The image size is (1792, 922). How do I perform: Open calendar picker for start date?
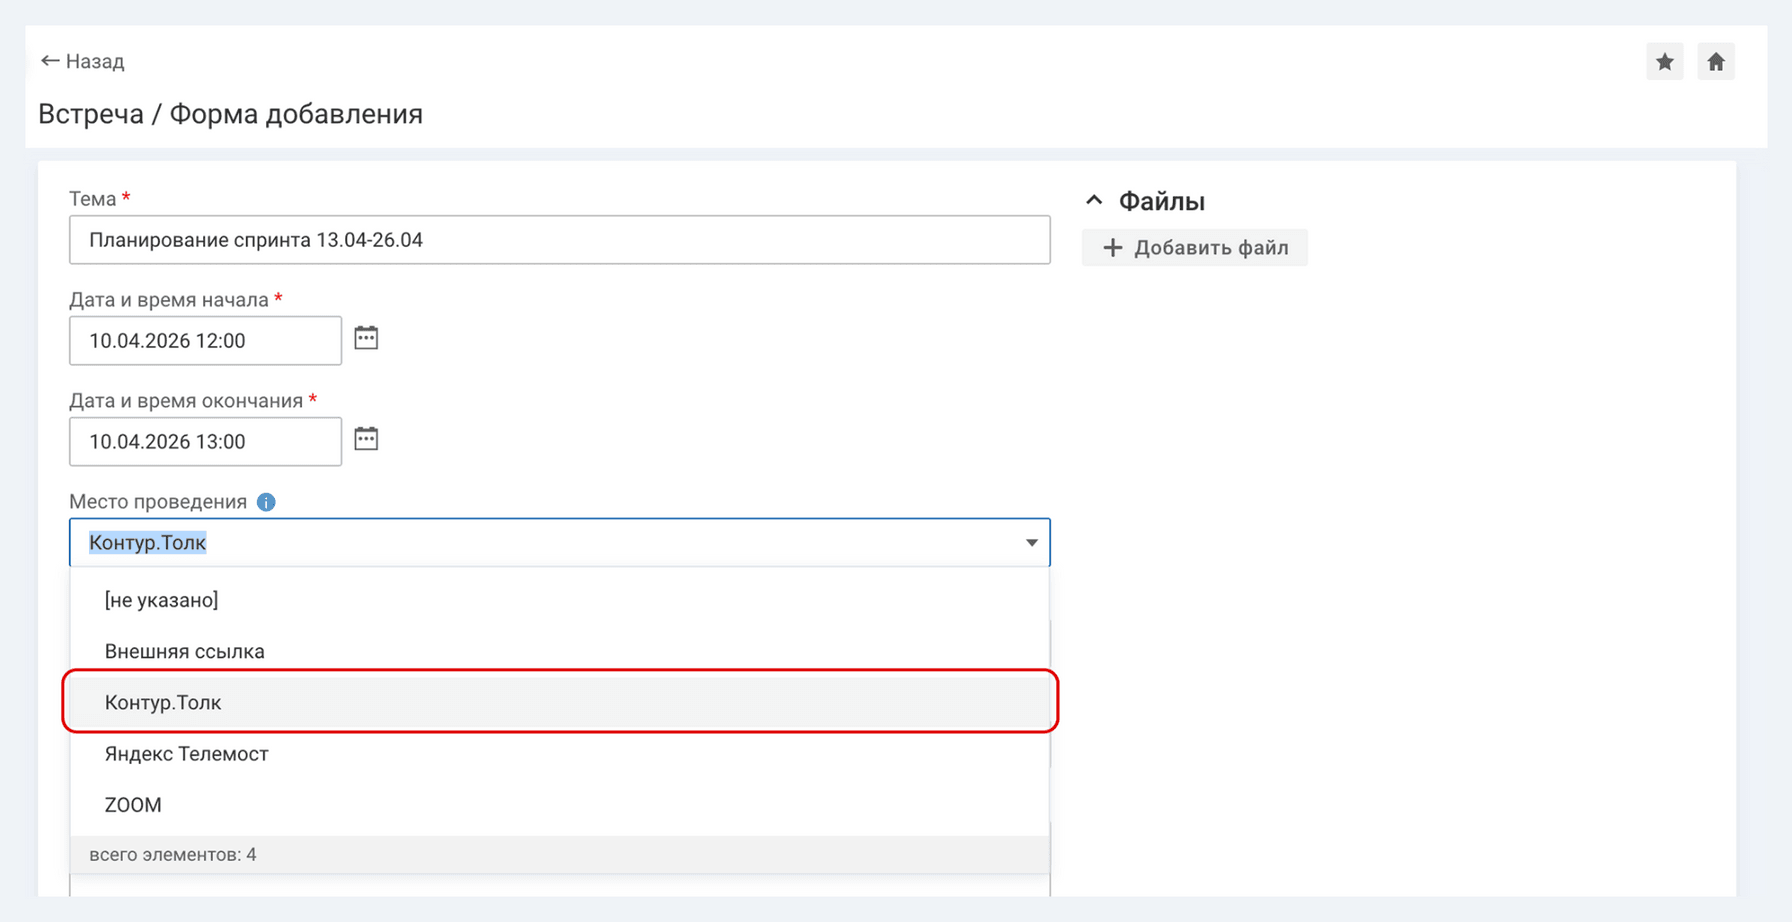pos(366,338)
